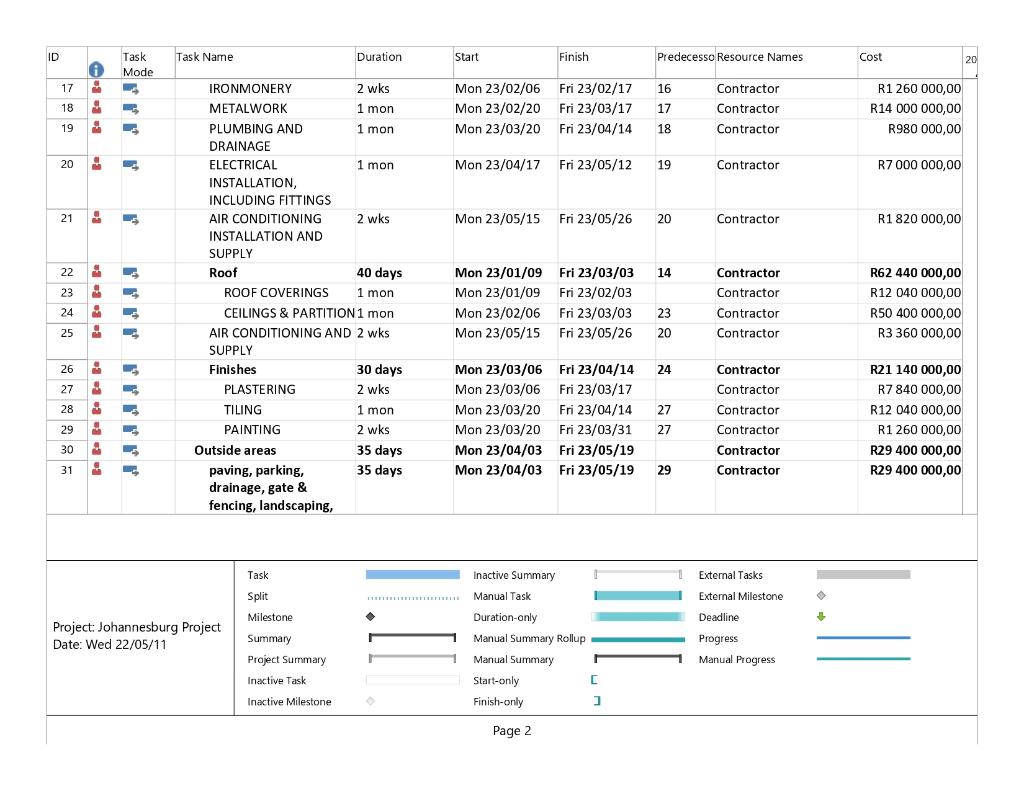Click task mode icon for ELECTRICAL INSTALLATION

(131, 165)
